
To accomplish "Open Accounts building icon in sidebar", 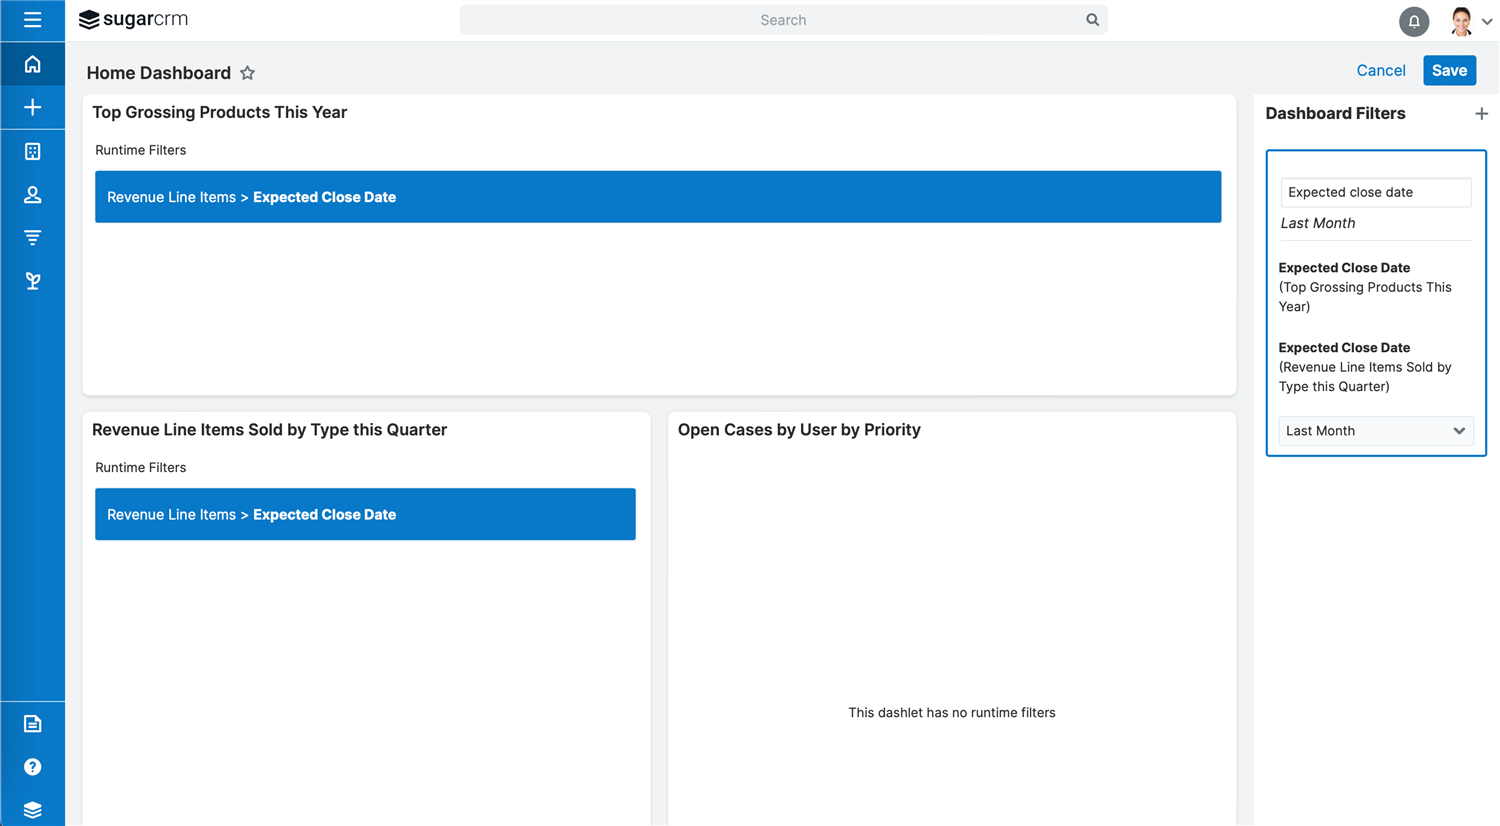I will pos(32,151).
